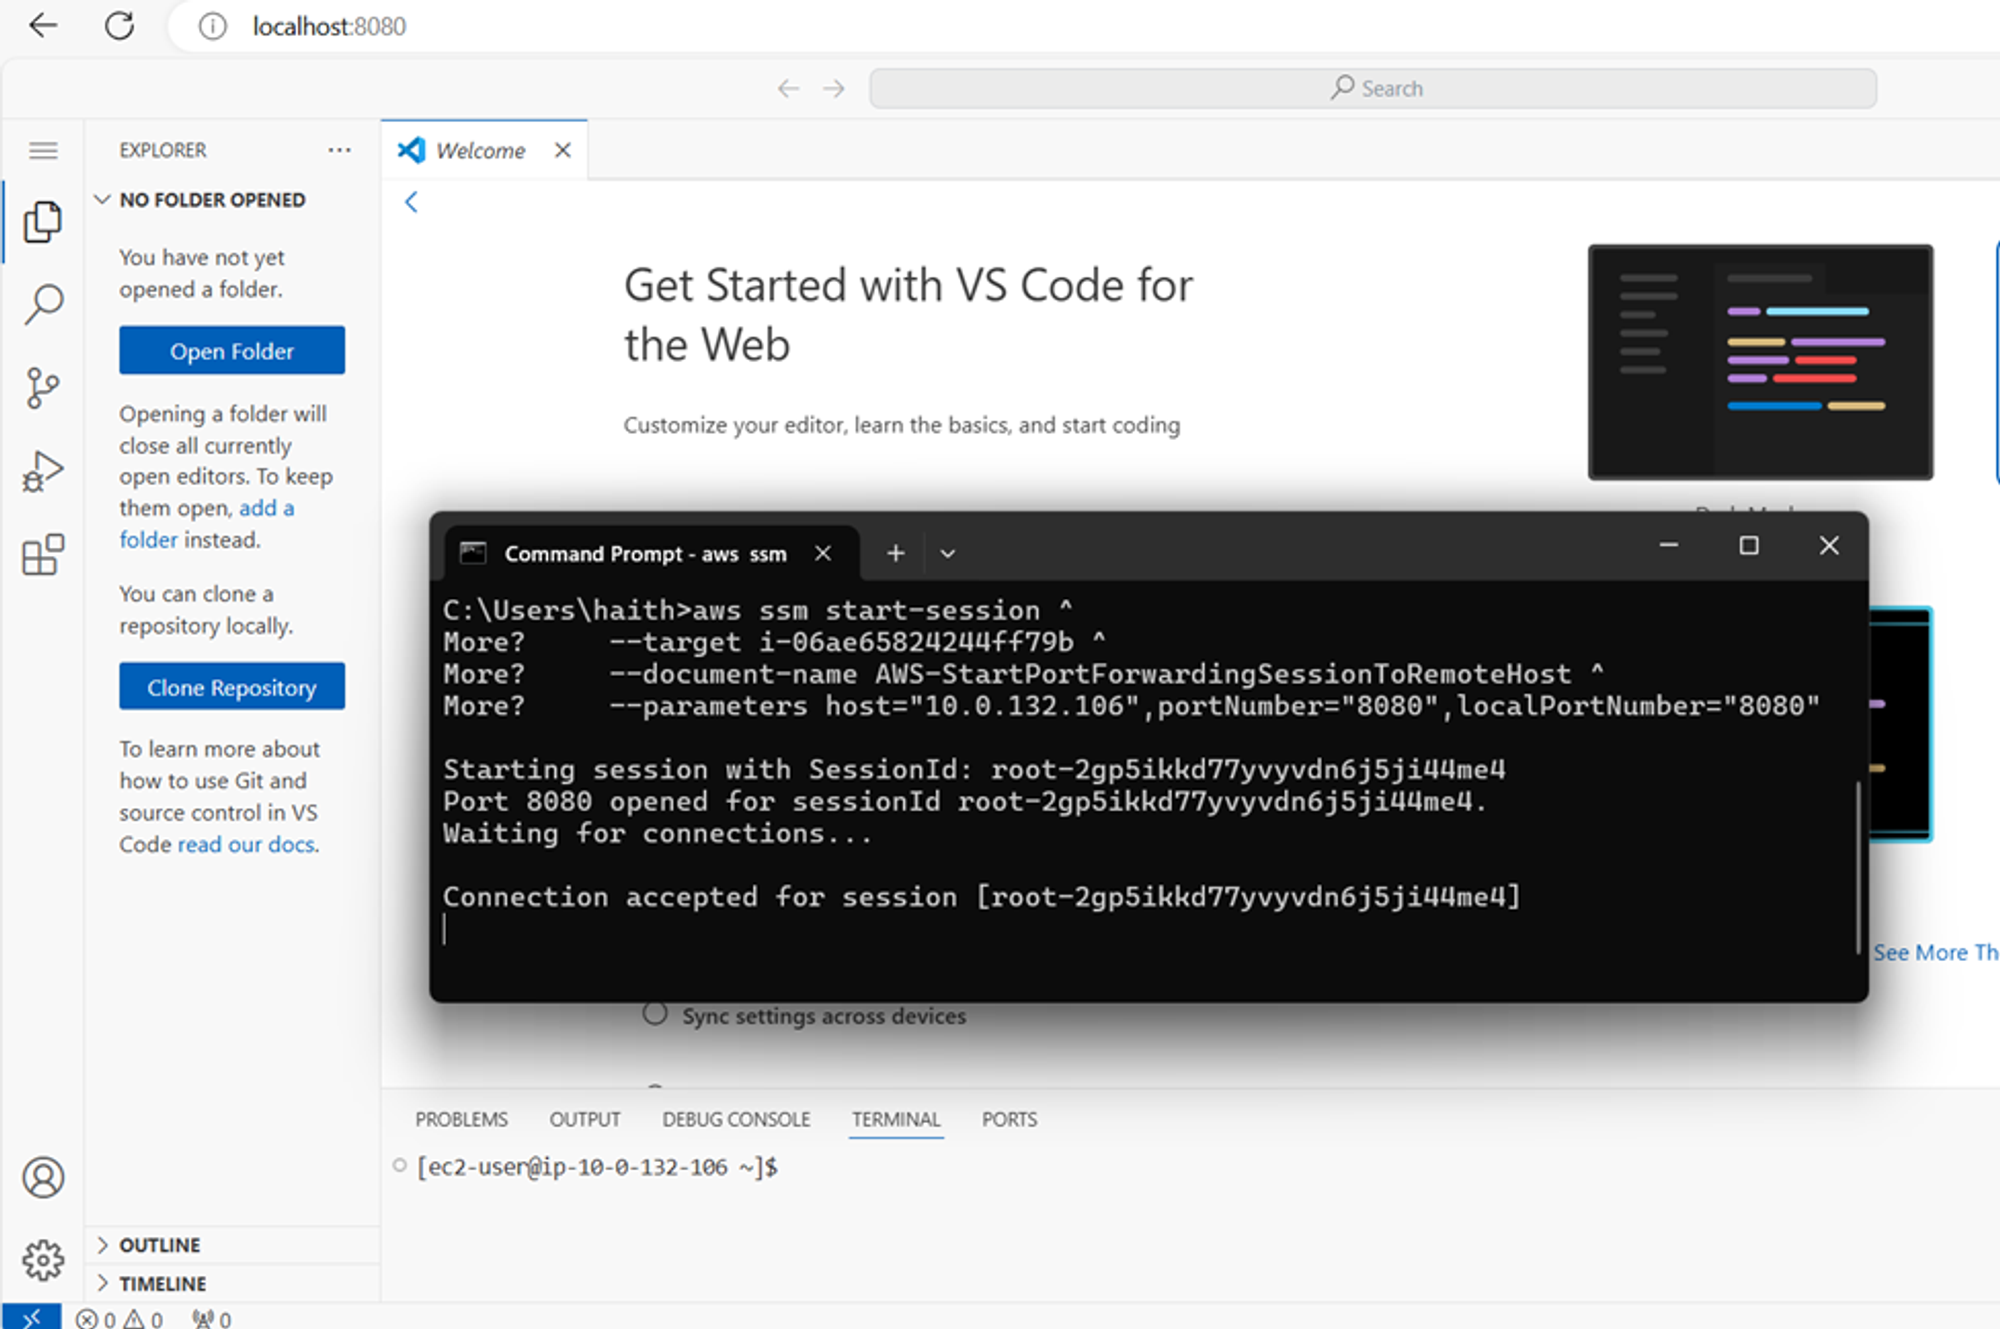The image size is (2000, 1329).
Task: Switch to the Problems panel tab
Action: (x=461, y=1119)
